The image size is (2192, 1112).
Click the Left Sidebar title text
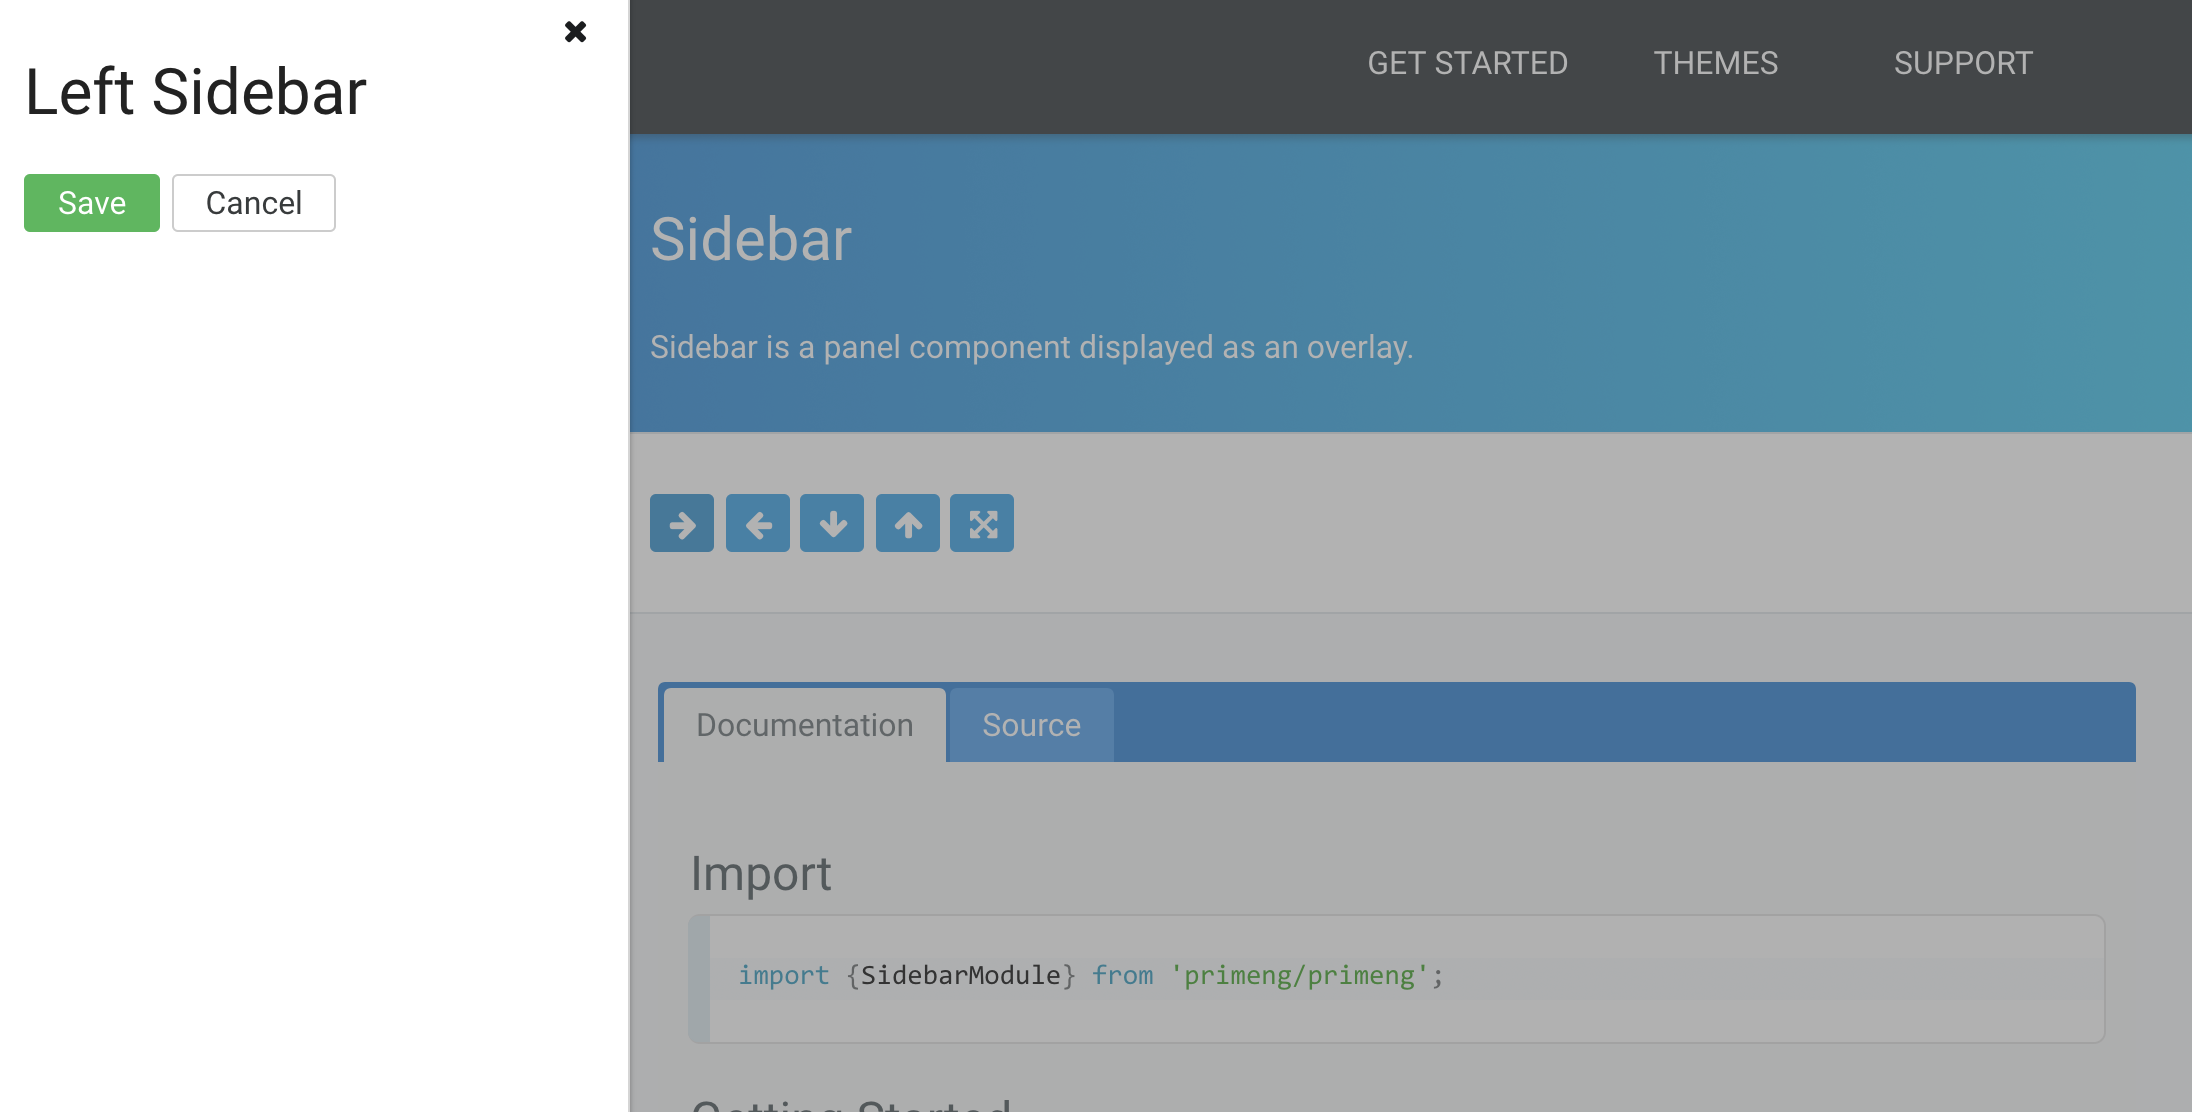(196, 92)
